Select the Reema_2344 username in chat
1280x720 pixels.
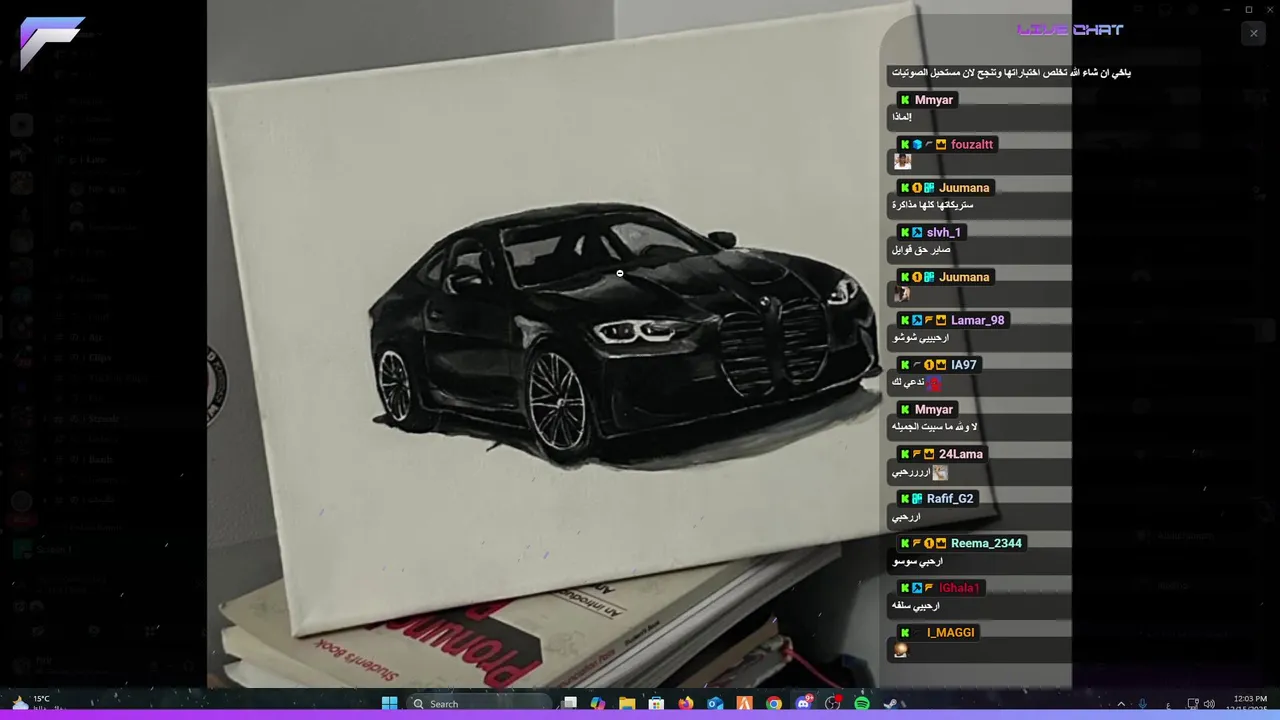[986, 544]
